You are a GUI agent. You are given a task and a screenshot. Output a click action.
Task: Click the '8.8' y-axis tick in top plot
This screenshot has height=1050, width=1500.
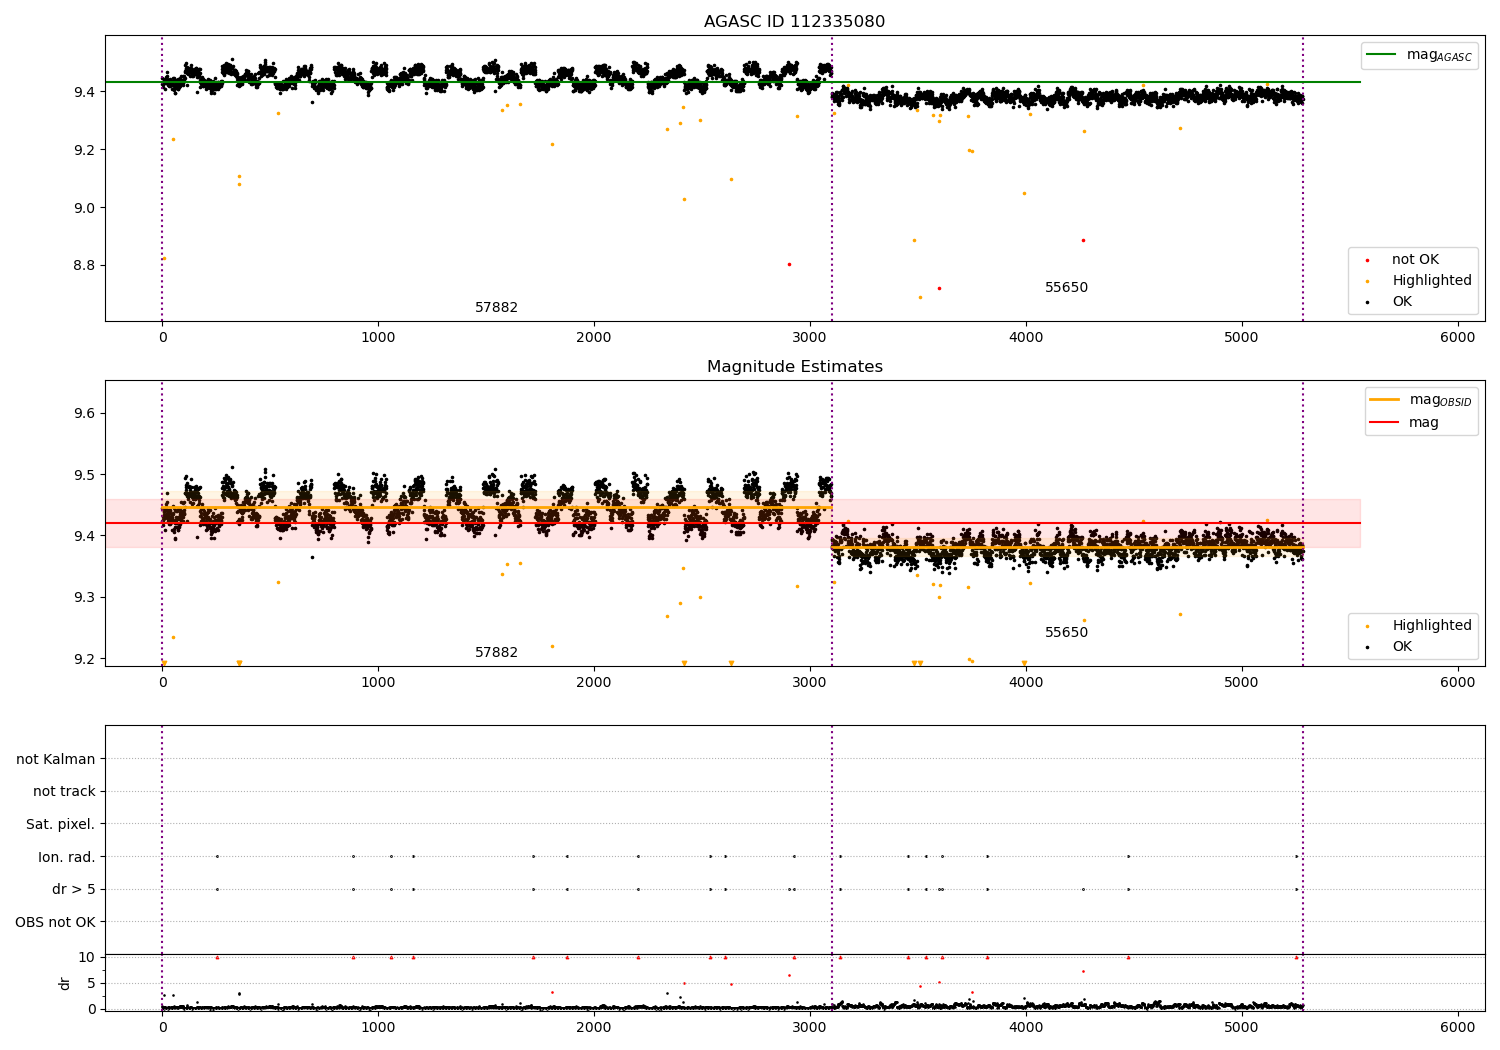pyautogui.click(x=84, y=266)
